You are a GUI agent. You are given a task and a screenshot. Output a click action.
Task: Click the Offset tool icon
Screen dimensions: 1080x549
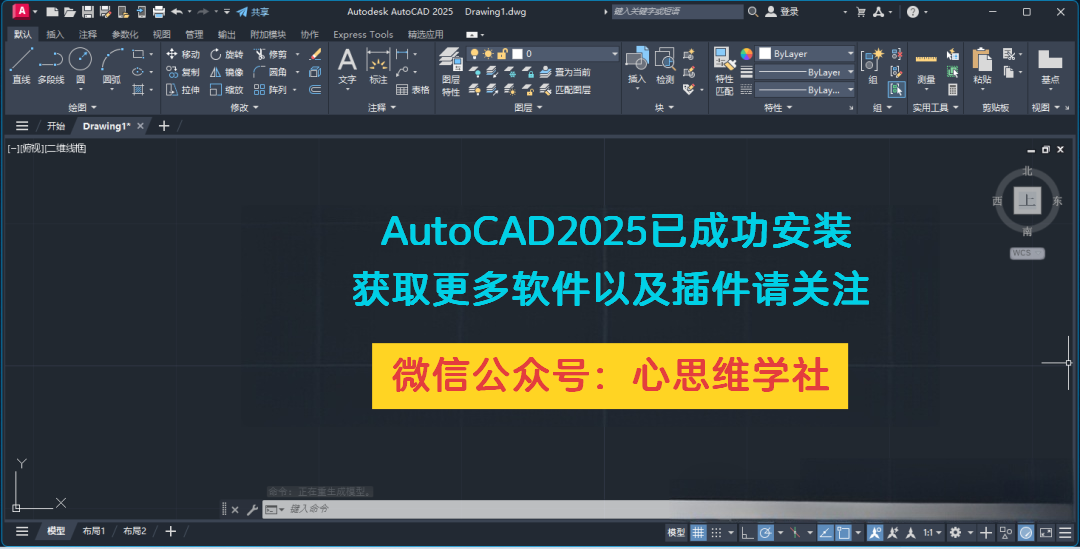point(315,90)
